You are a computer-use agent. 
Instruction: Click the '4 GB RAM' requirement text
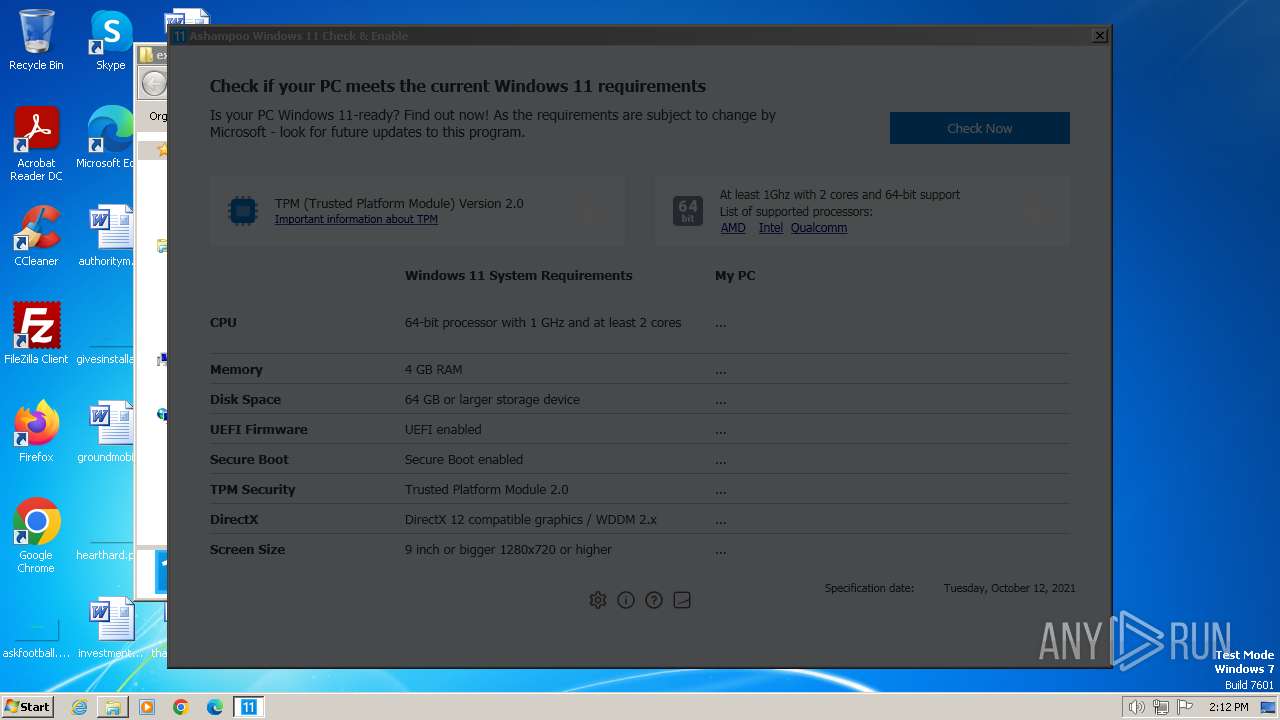(x=433, y=370)
